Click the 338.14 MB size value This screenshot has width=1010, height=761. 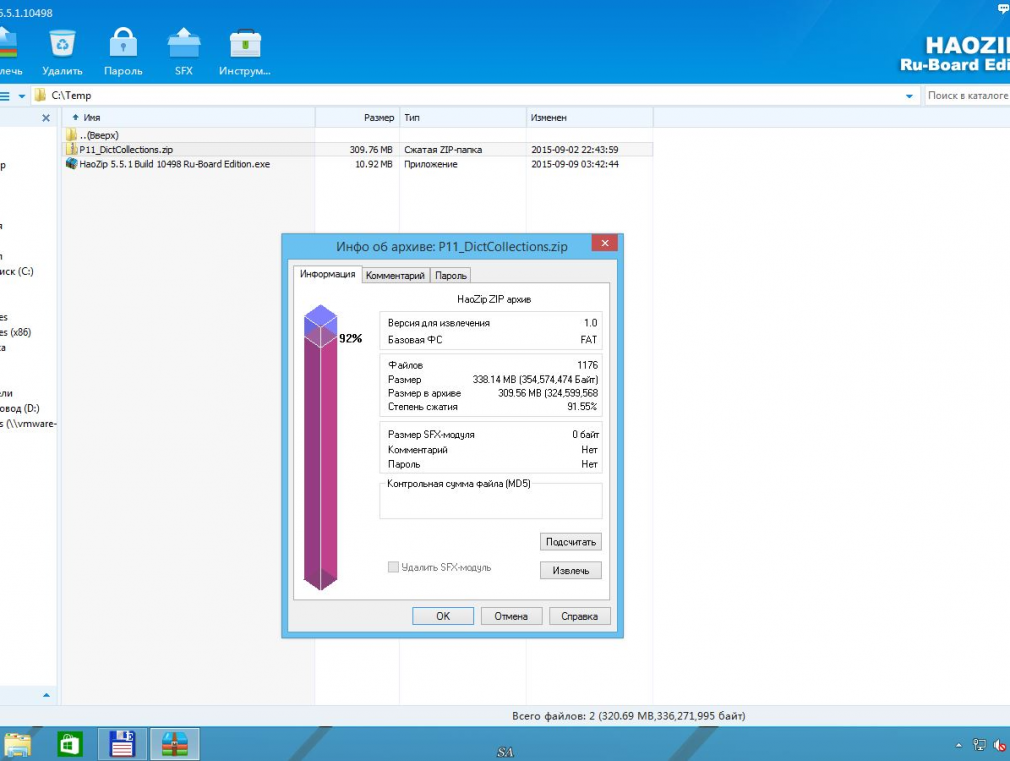click(535, 380)
